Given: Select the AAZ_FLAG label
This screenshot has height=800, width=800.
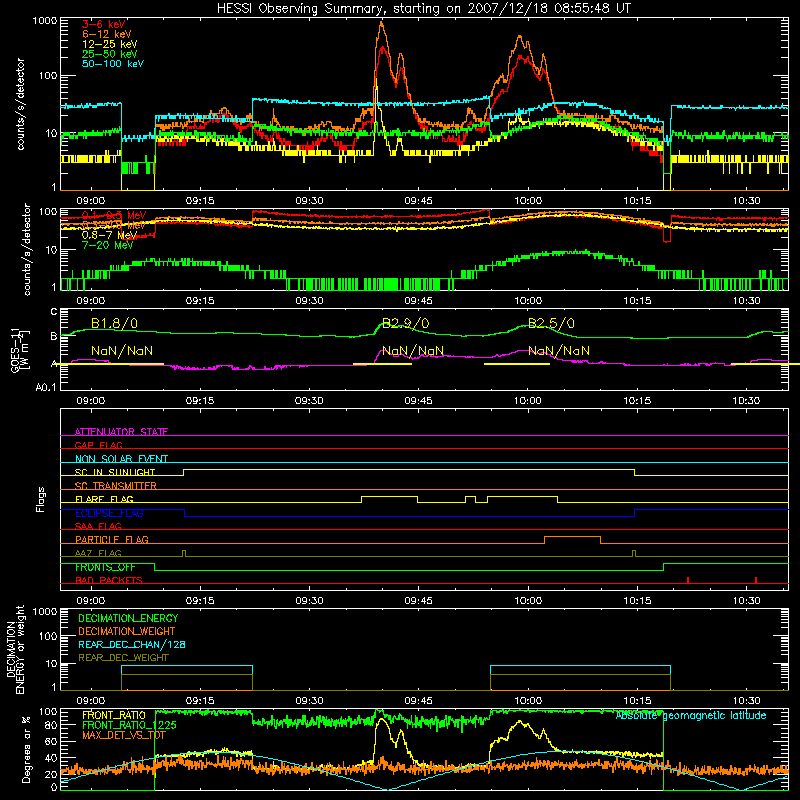Looking at the screenshot, I should [x=98, y=553].
